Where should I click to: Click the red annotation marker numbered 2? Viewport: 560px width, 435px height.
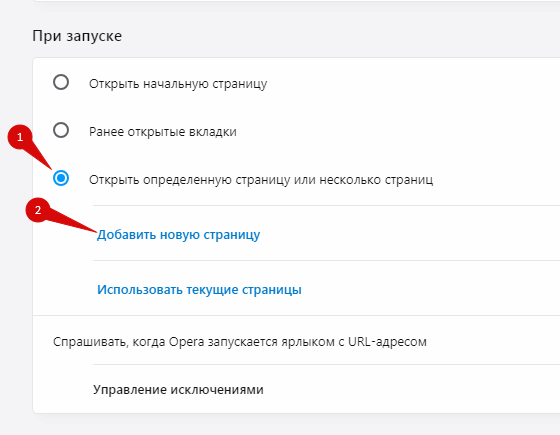coord(38,210)
